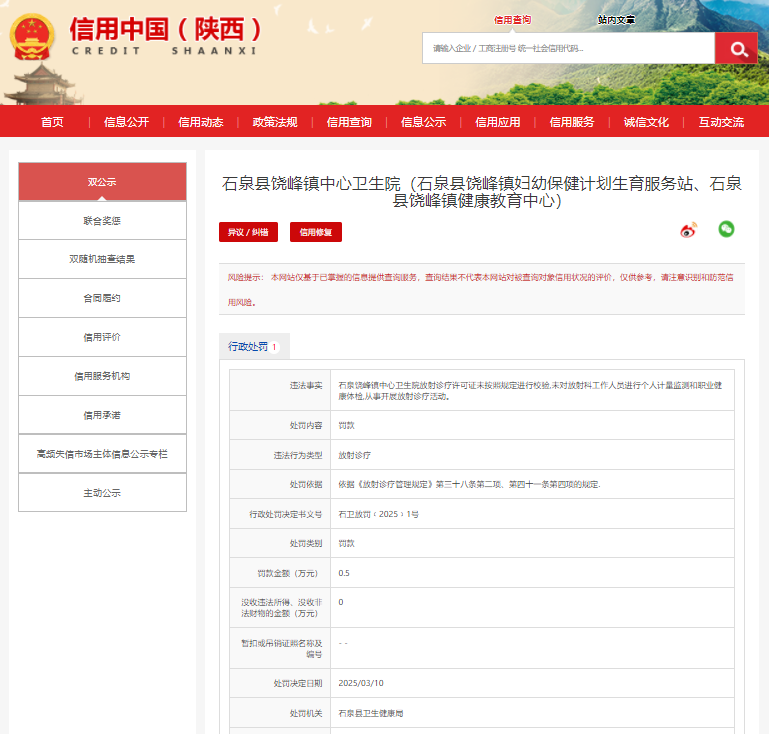This screenshot has width=769, height=734.
Task: Open 信用服务 navigation item
Action: 572,122
